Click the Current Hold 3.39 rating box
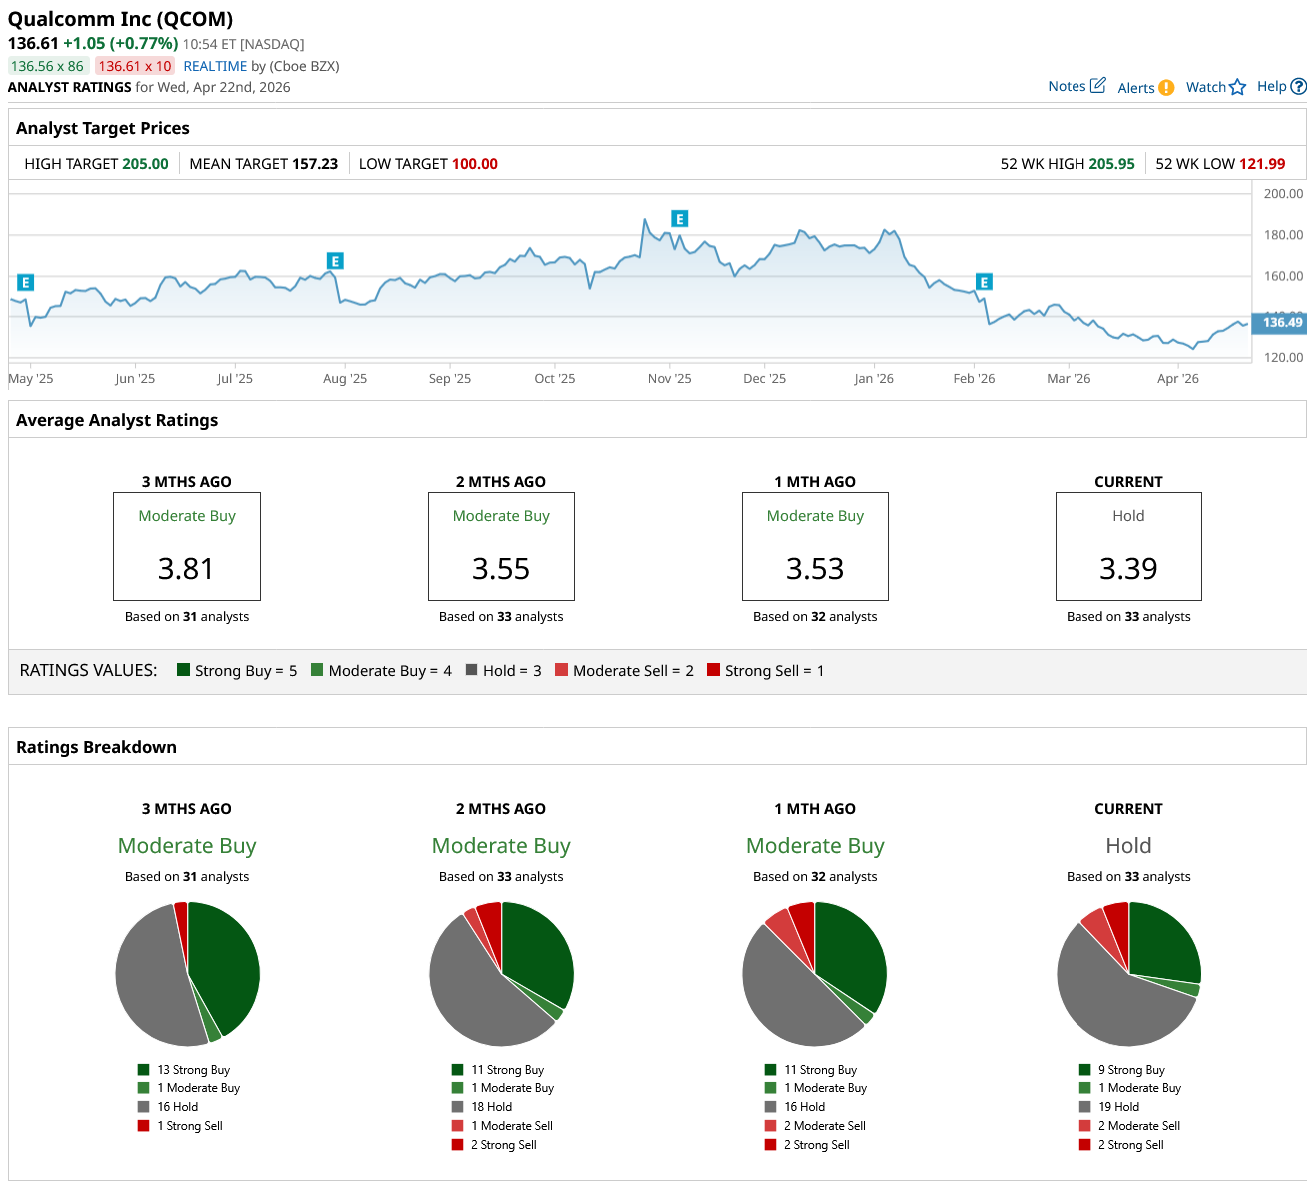Screen dimensions: 1308x1182 coord(1128,546)
